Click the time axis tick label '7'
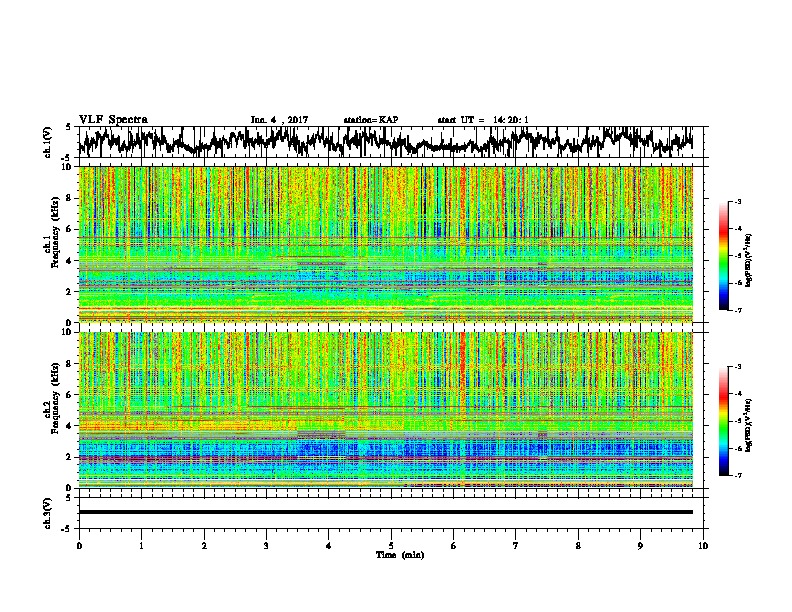Screen dimensions: 792x612 [x=516, y=546]
